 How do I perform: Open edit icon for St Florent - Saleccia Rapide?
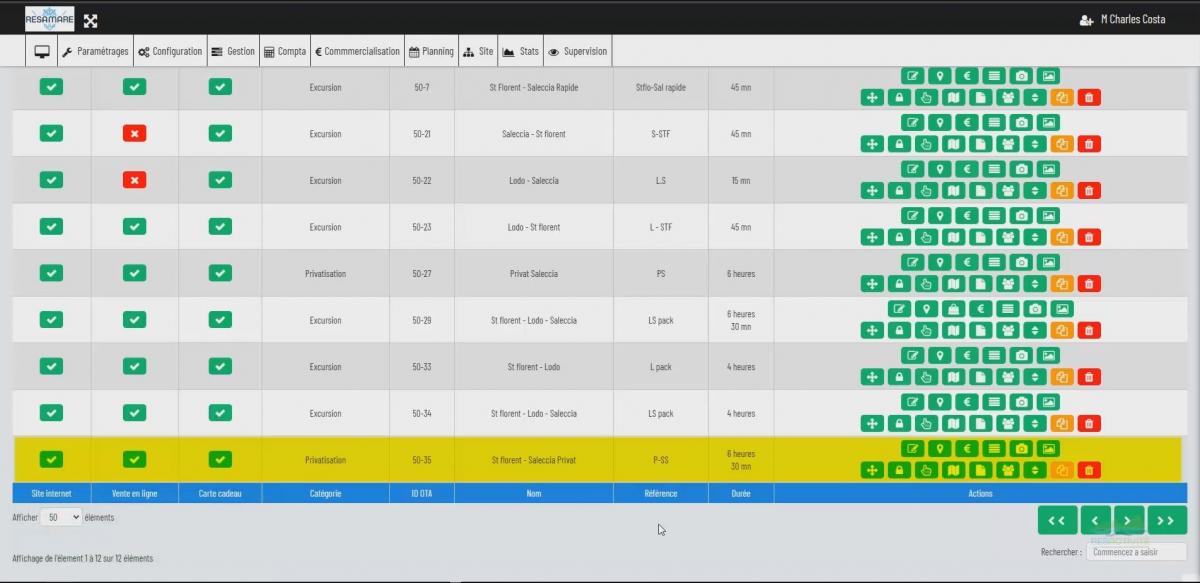click(x=912, y=76)
